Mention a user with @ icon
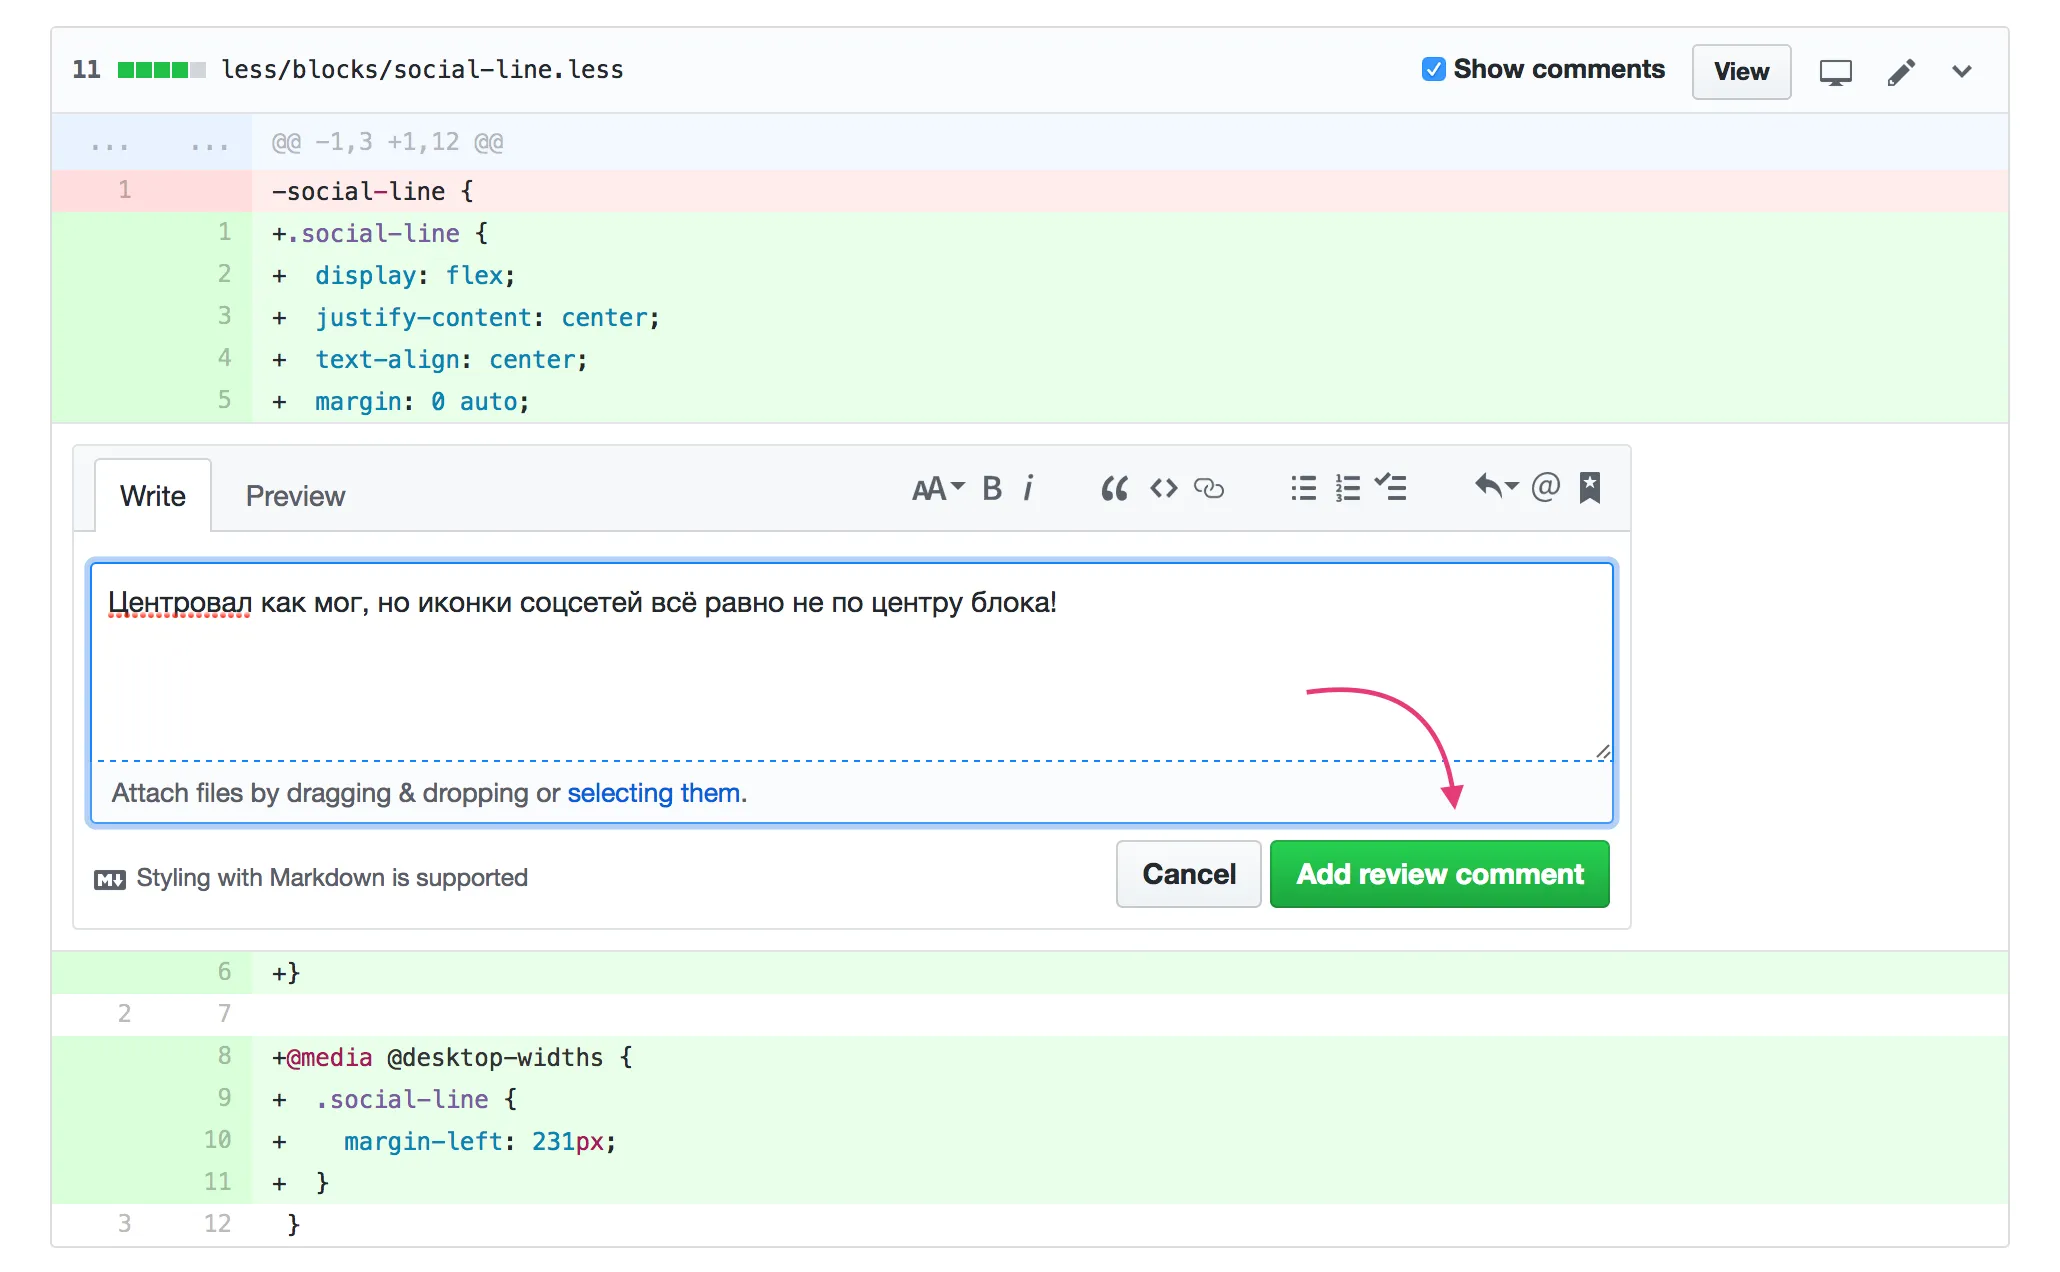 (1545, 487)
